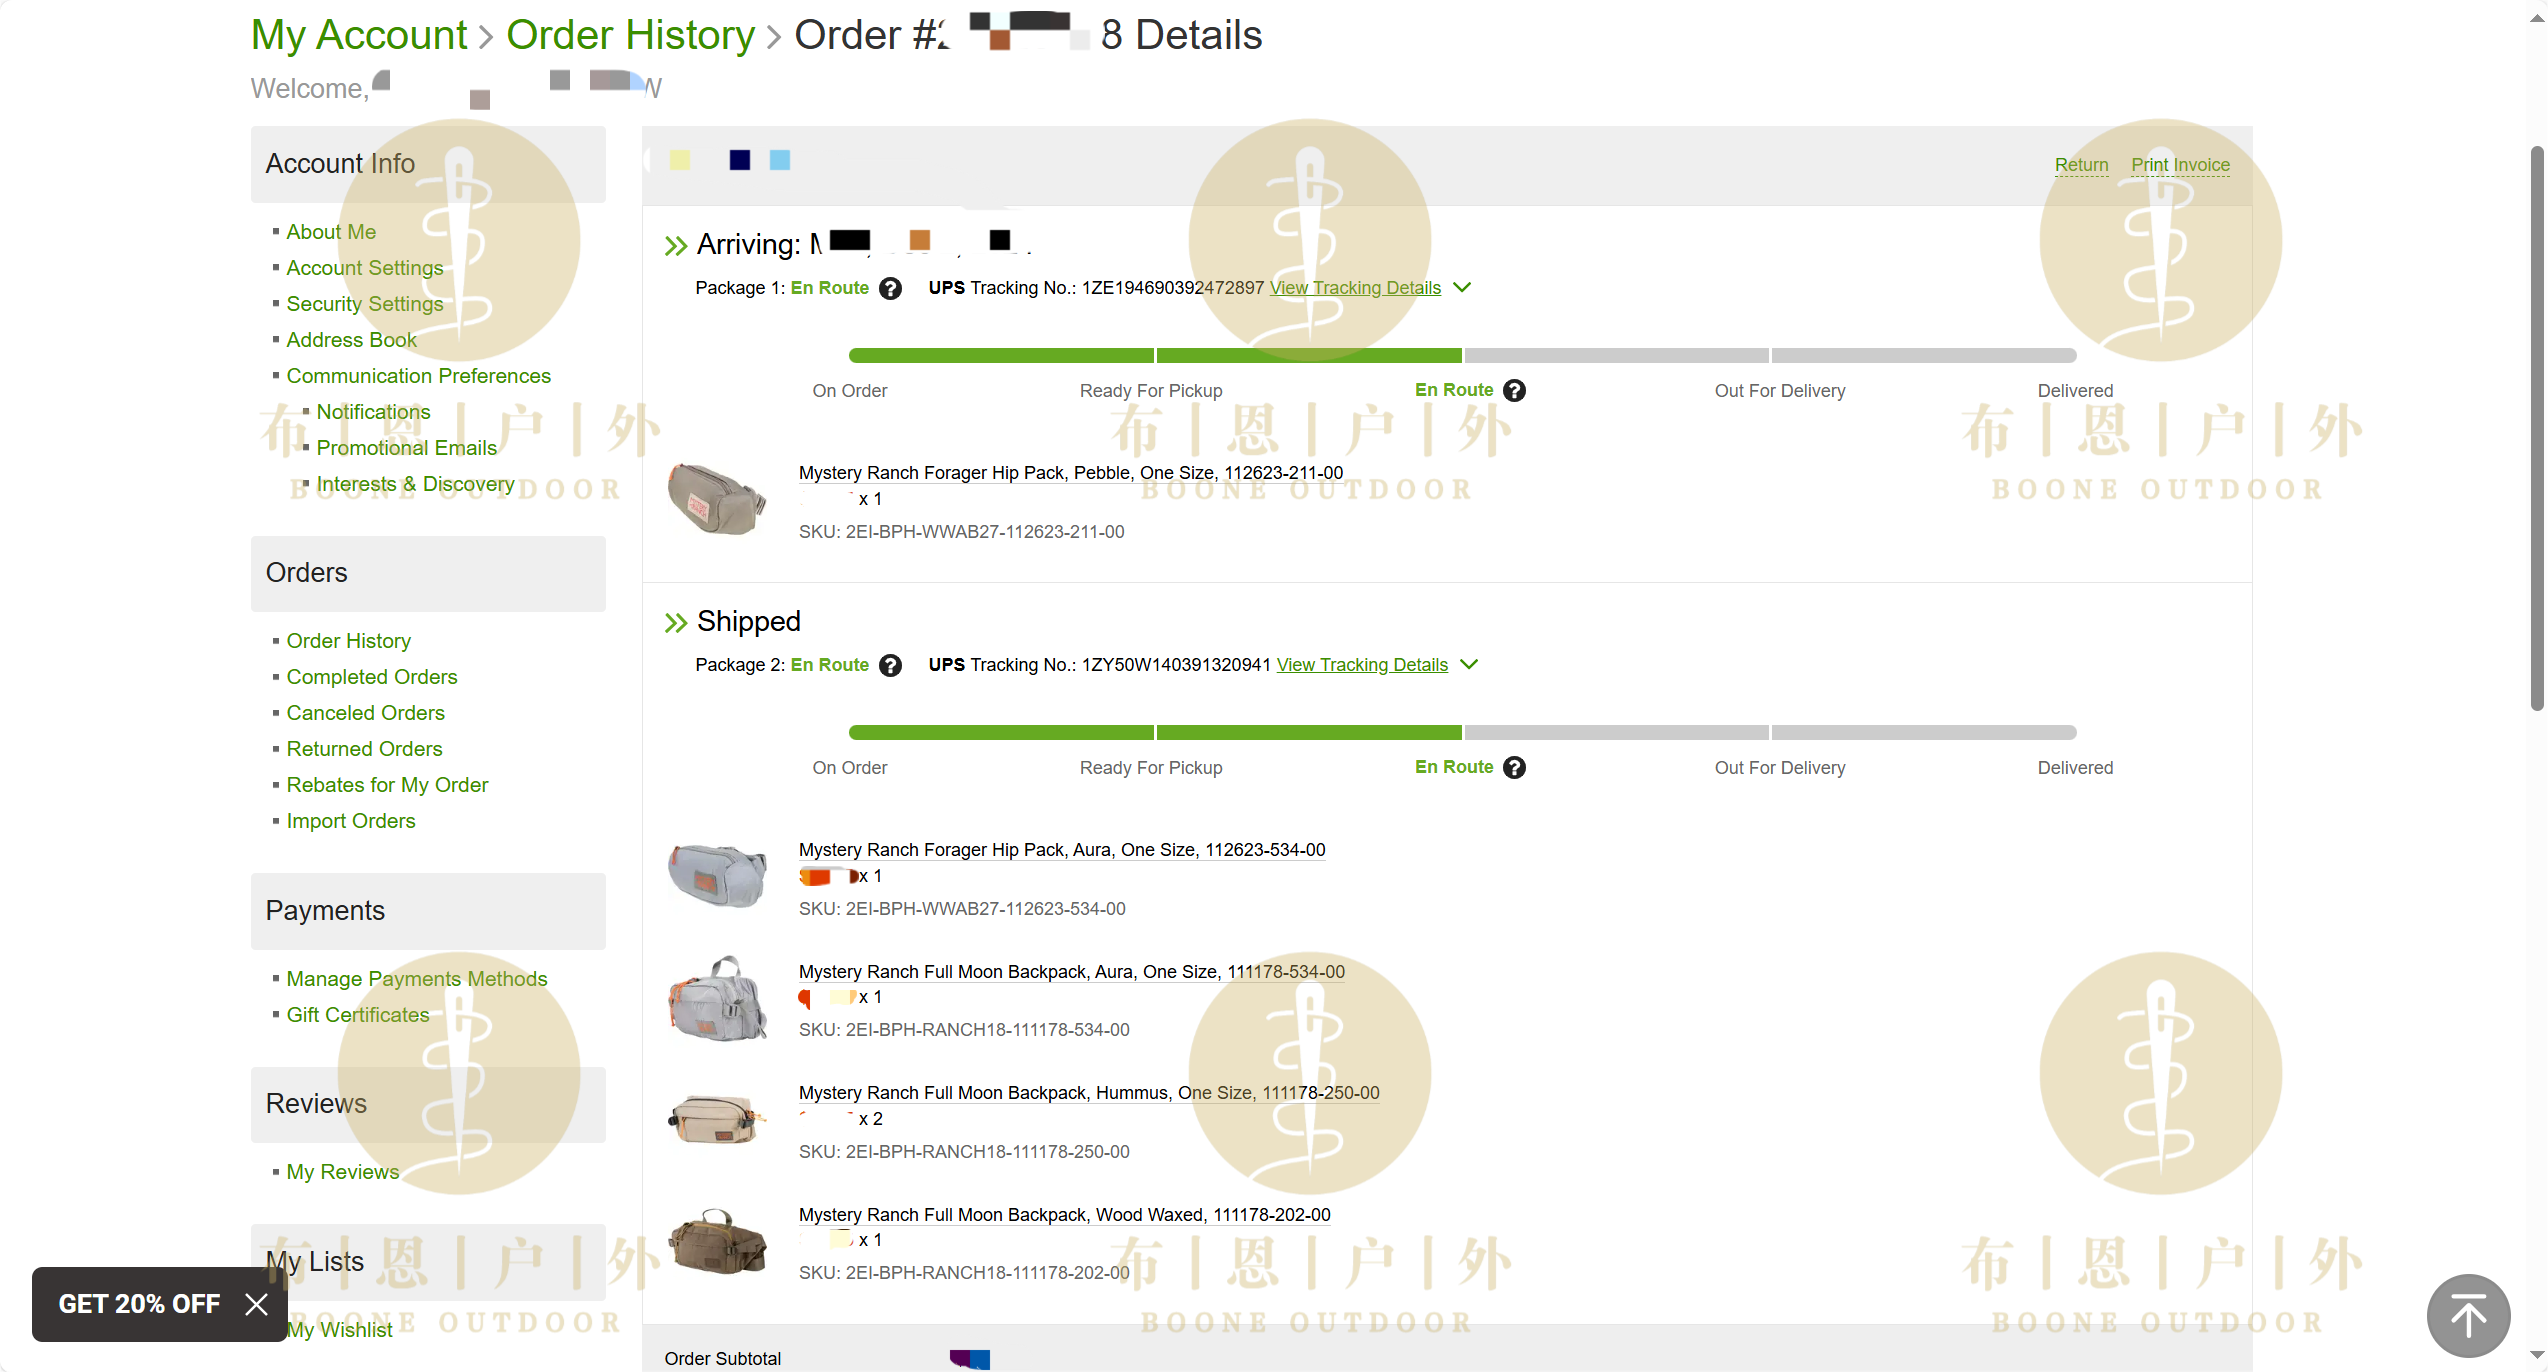Viewport: 2548px width, 1372px height.
Task: Close the GET 20% OFF banner
Action: (257, 1304)
